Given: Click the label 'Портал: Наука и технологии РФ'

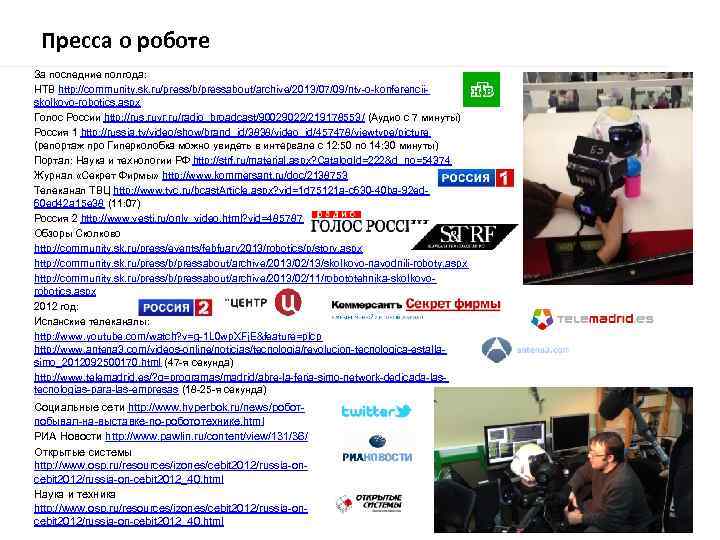Looking at the screenshot, I should pyautogui.click(x=112, y=160).
